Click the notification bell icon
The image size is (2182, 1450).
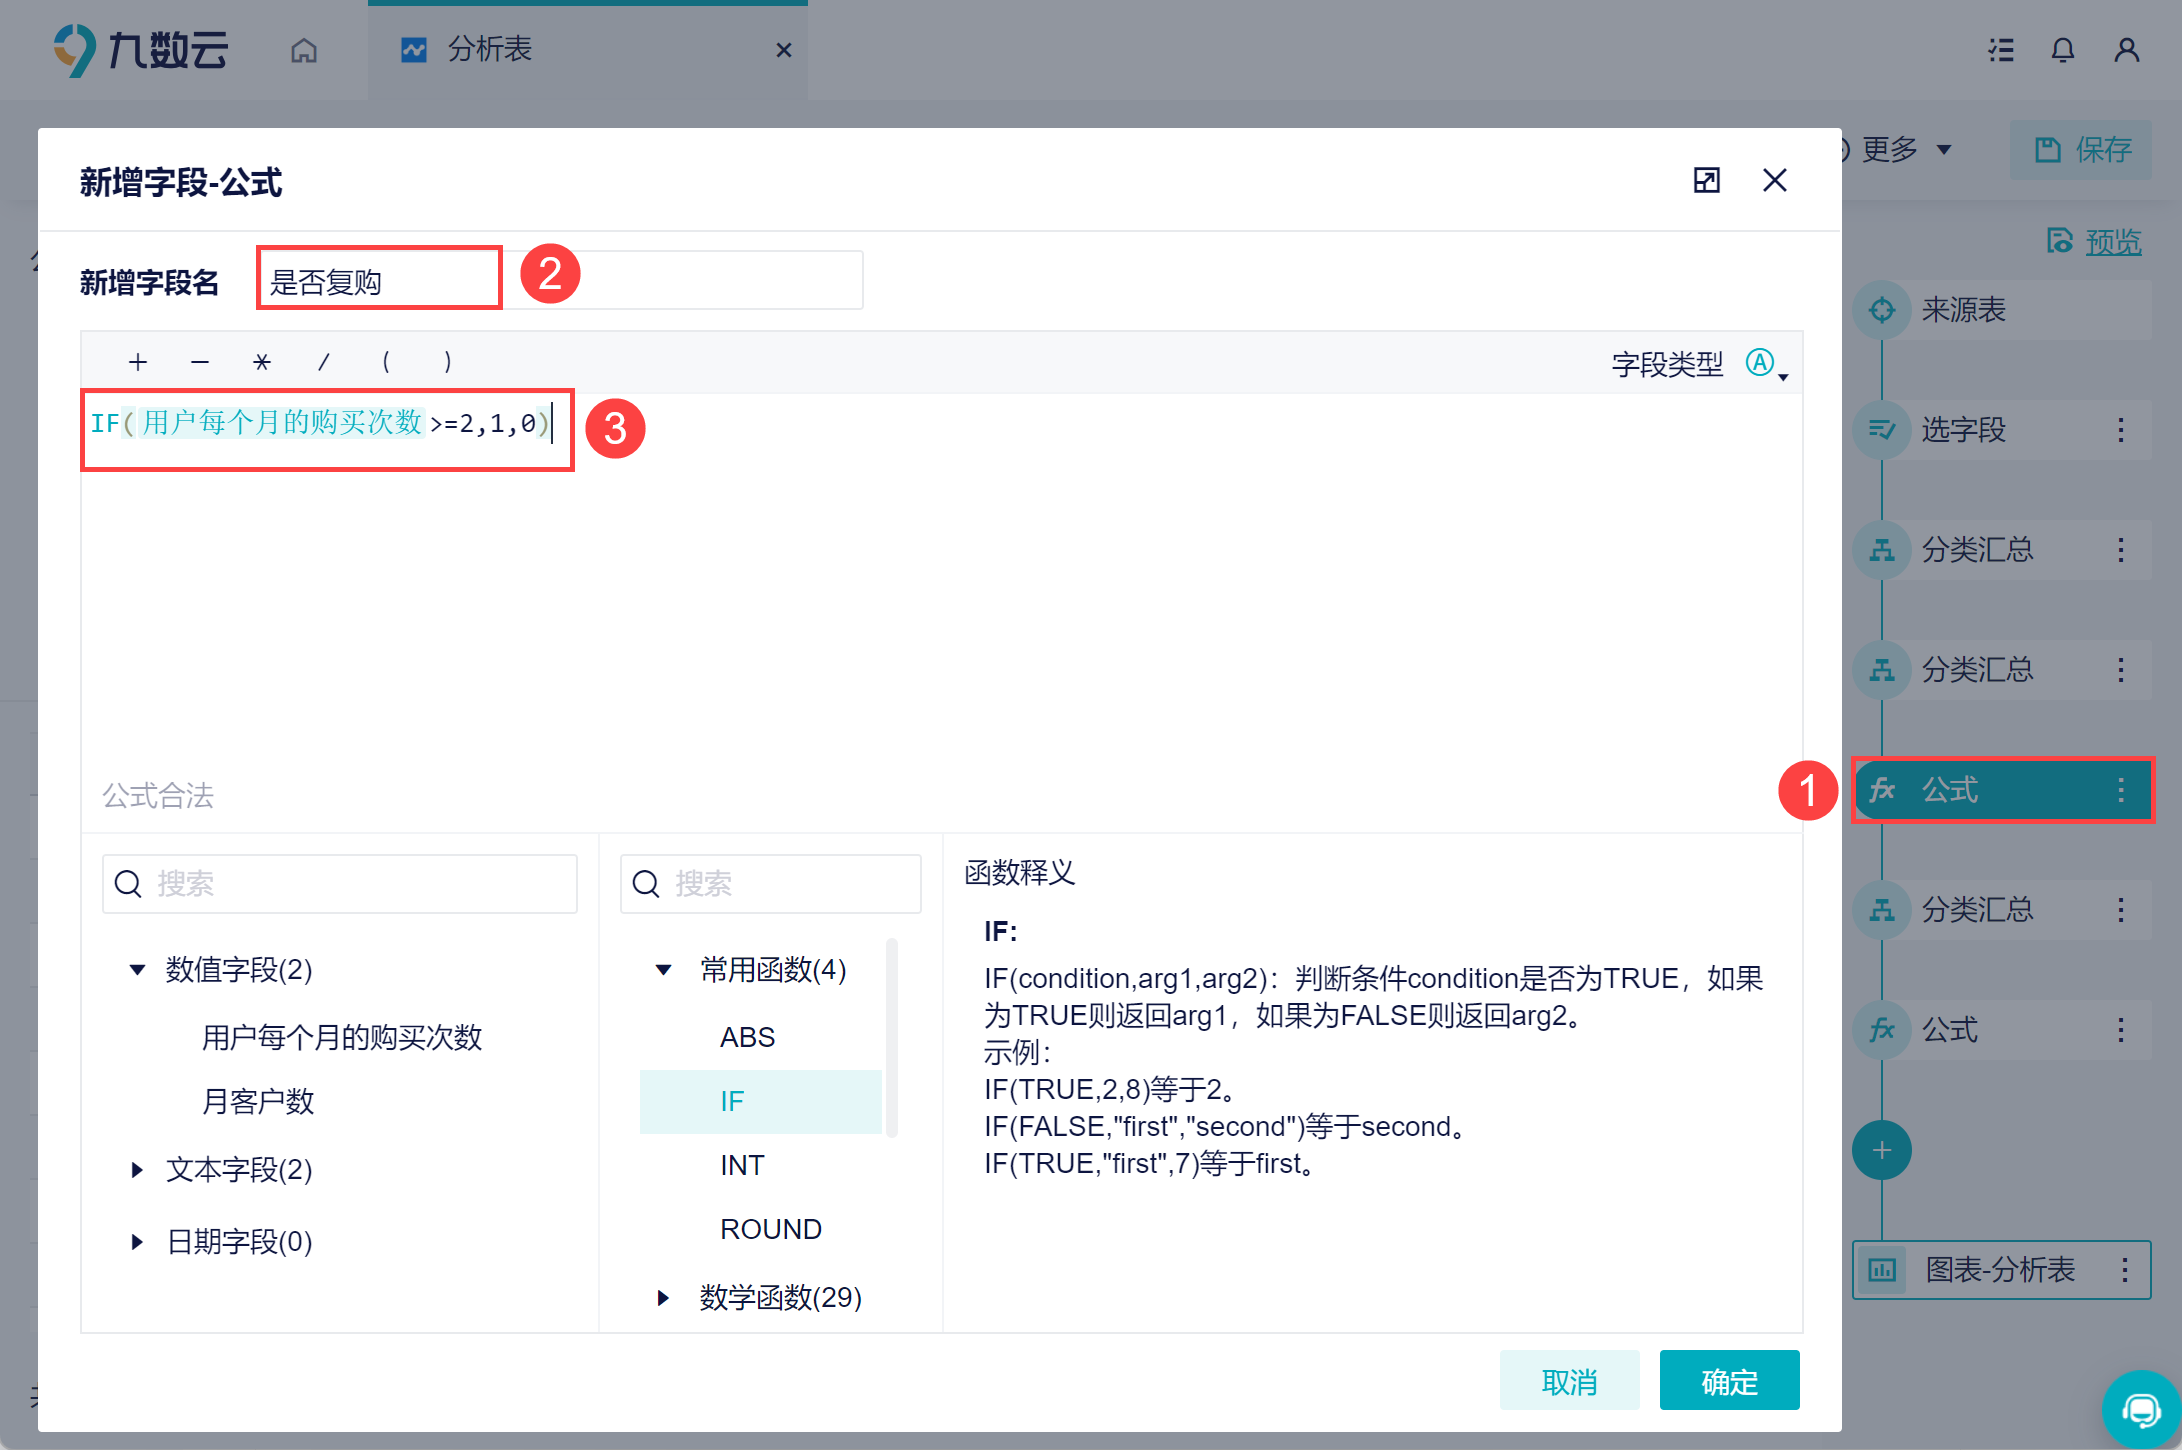2063,50
